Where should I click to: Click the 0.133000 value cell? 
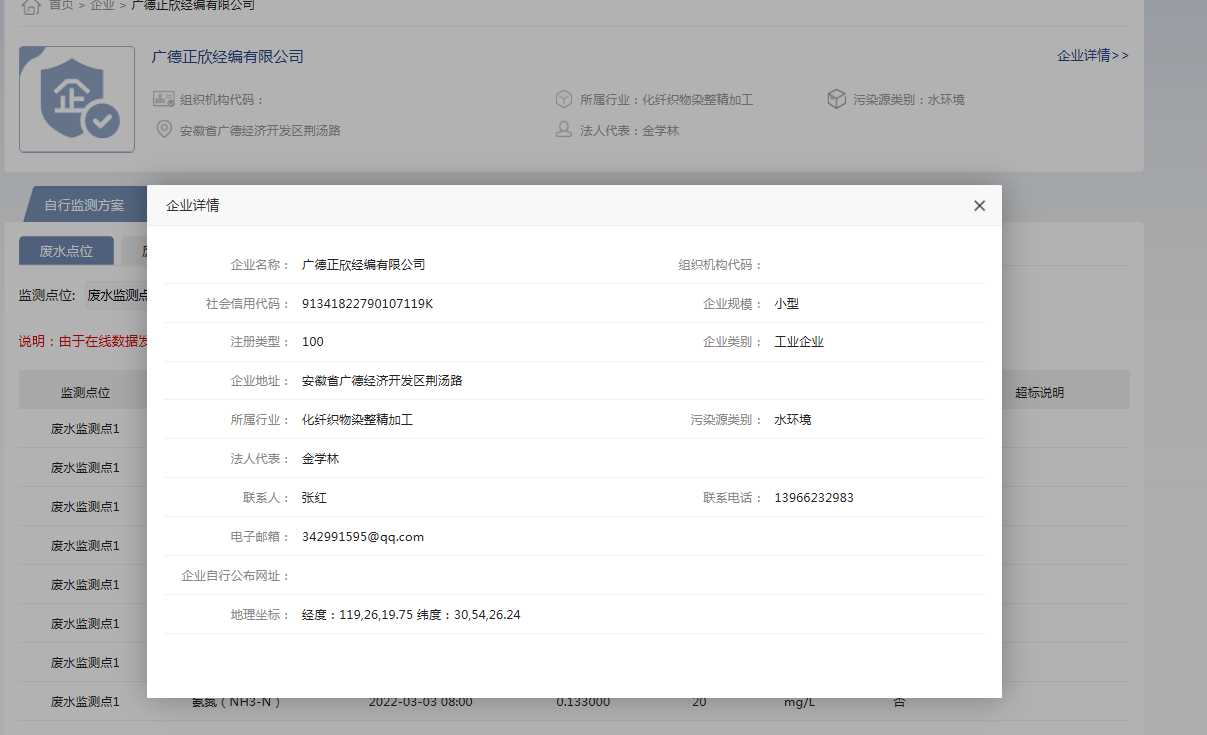pyautogui.click(x=583, y=702)
